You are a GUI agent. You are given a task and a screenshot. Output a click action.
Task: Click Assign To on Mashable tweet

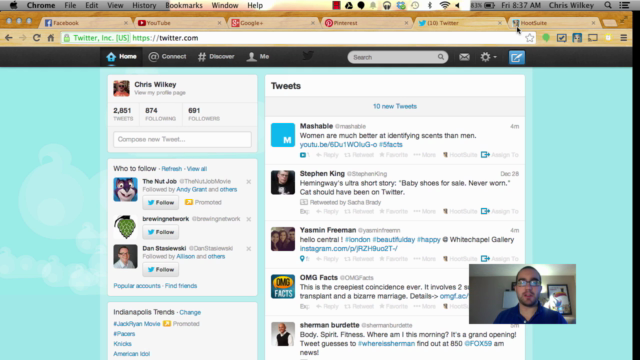(x=500, y=155)
